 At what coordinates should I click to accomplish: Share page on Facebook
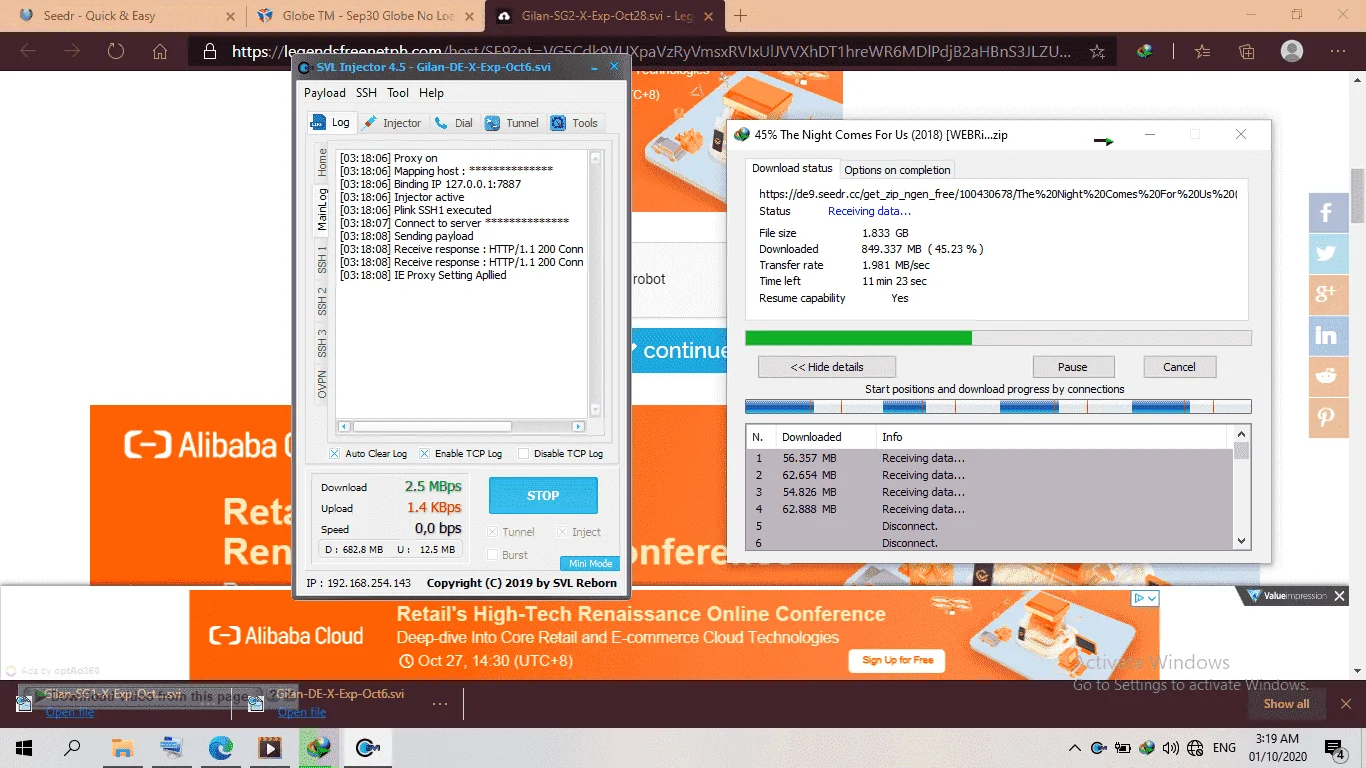click(x=1328, y=212)
